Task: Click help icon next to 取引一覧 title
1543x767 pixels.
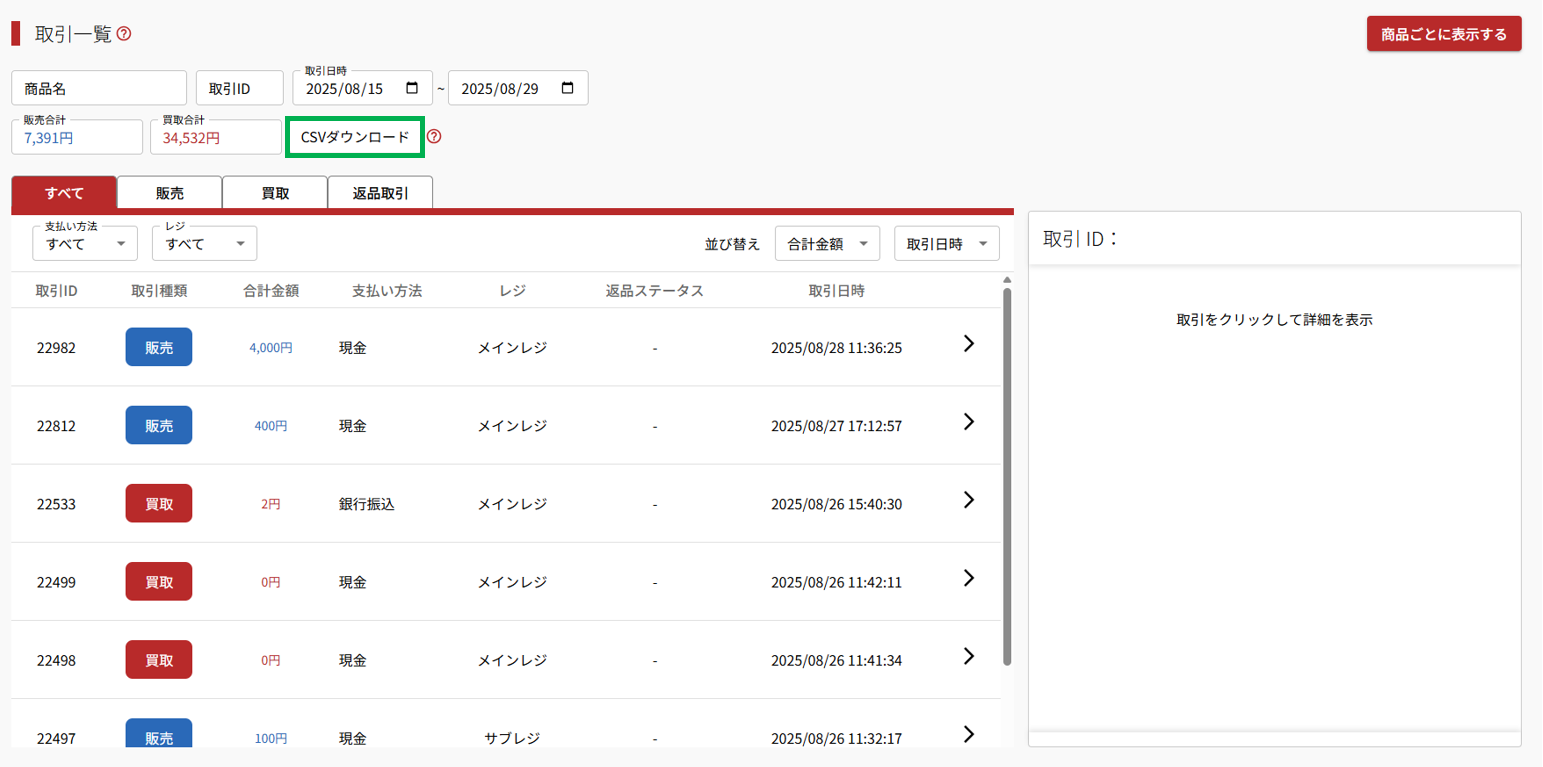Action: point(124,34)
